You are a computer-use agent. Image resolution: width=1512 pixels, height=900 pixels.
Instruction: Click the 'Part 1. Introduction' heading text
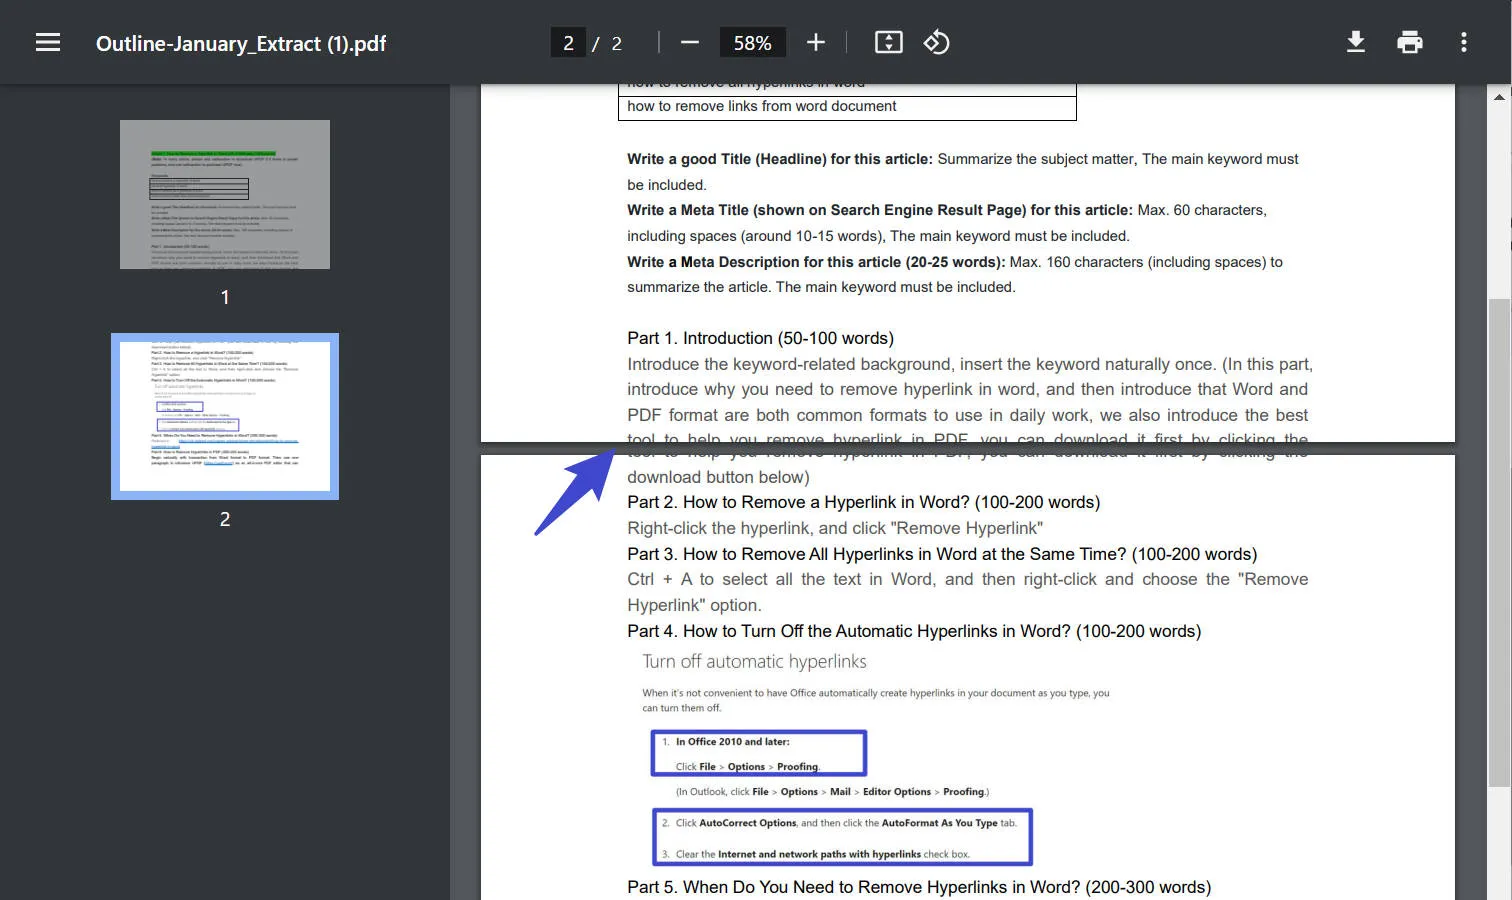click(x=760, y=338)
